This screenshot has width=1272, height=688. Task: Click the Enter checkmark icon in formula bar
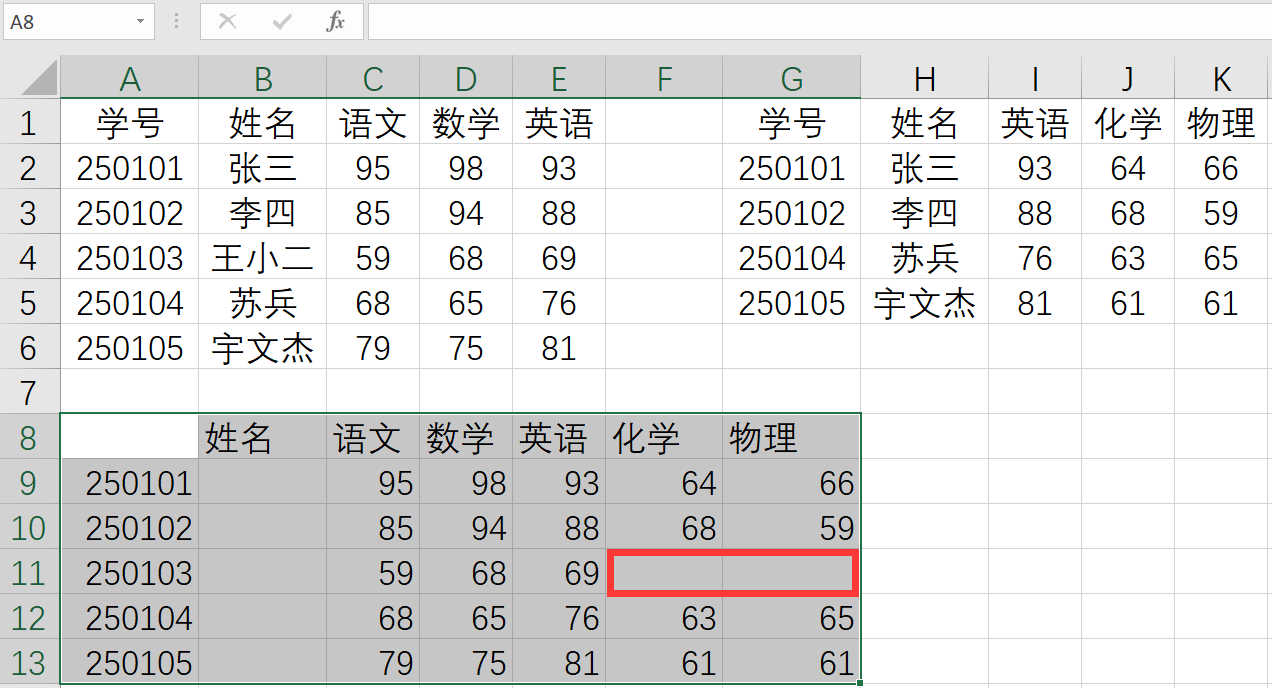282,21
